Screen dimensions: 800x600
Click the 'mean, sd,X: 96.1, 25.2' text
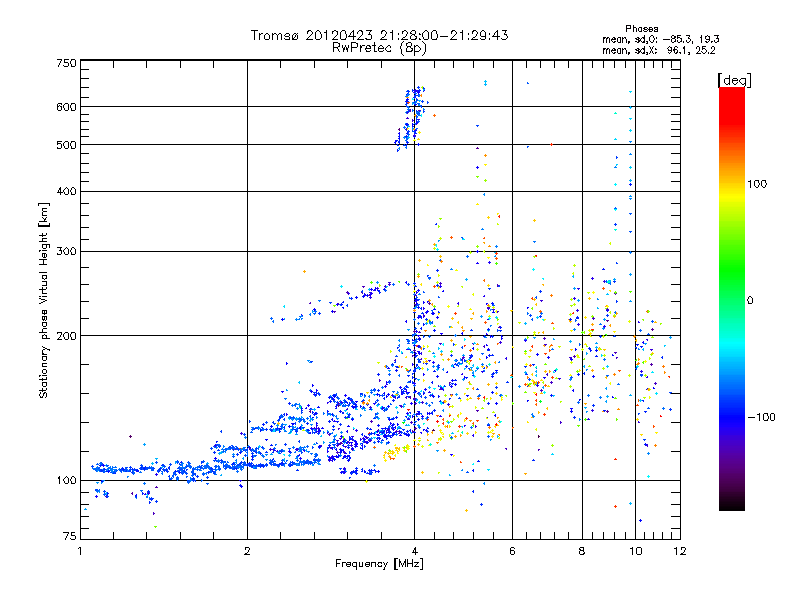pyautogui.click(x=659, y=50)
